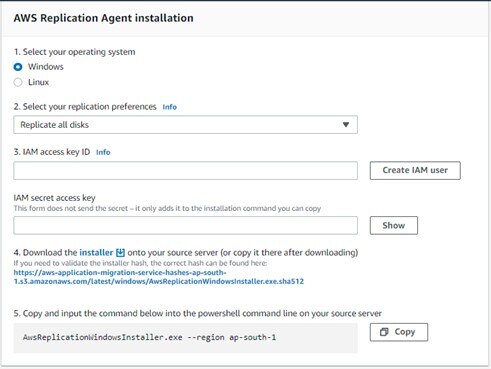Image resolution: width=491 pixels, height=369 pixels.
Task: Click the Create IAM user button
Action: tap(415, 170)
